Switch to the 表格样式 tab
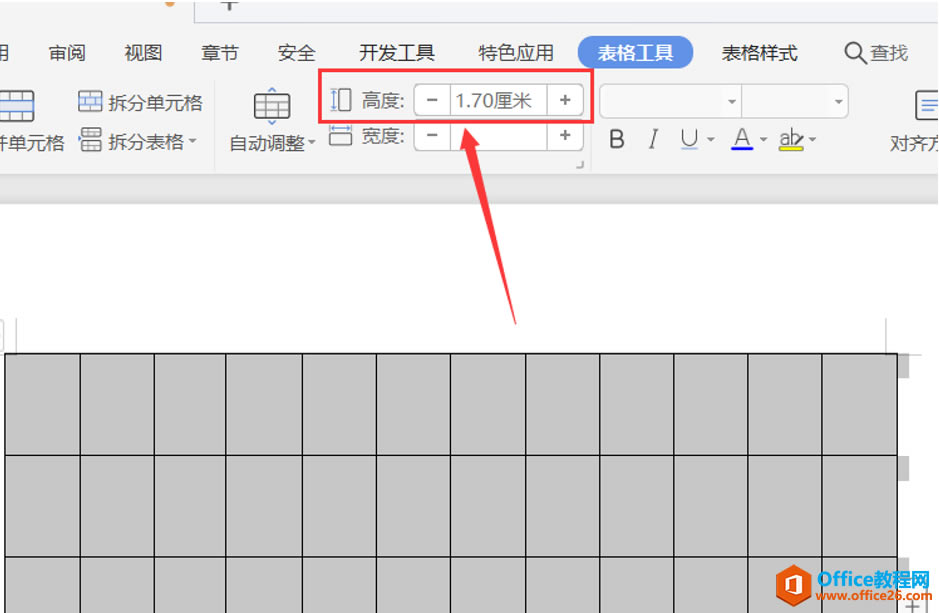 click(x=759, y=53)
